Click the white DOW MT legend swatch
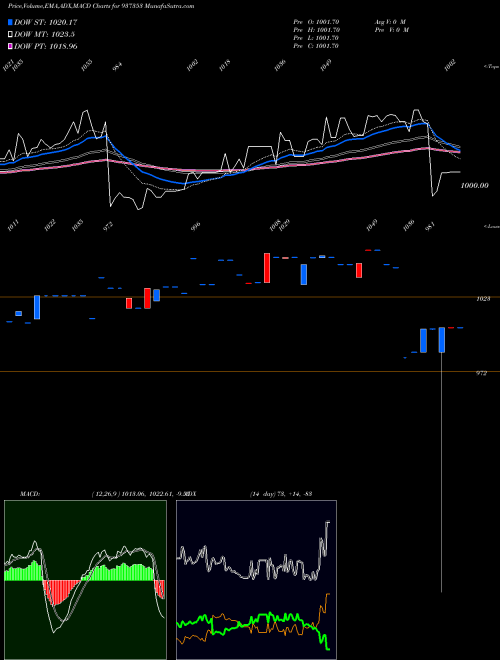Screen dimensions: 500x660 (10, 35)
